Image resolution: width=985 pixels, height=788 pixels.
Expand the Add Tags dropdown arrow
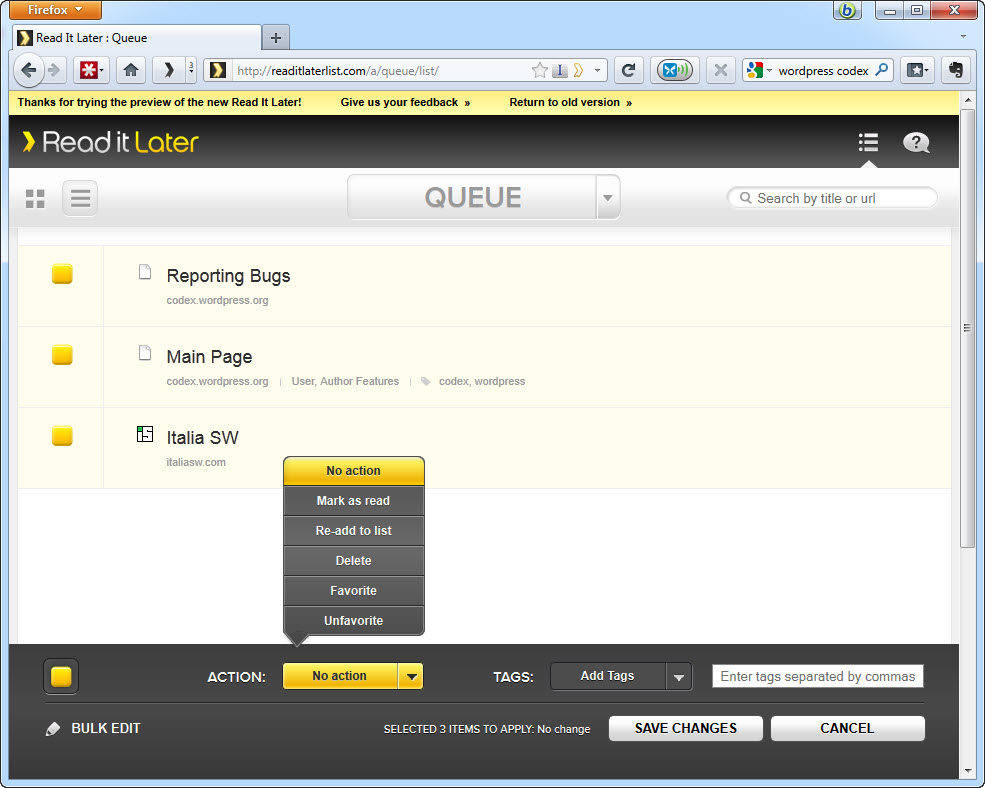pyautogui.click(x=678, y=677)
